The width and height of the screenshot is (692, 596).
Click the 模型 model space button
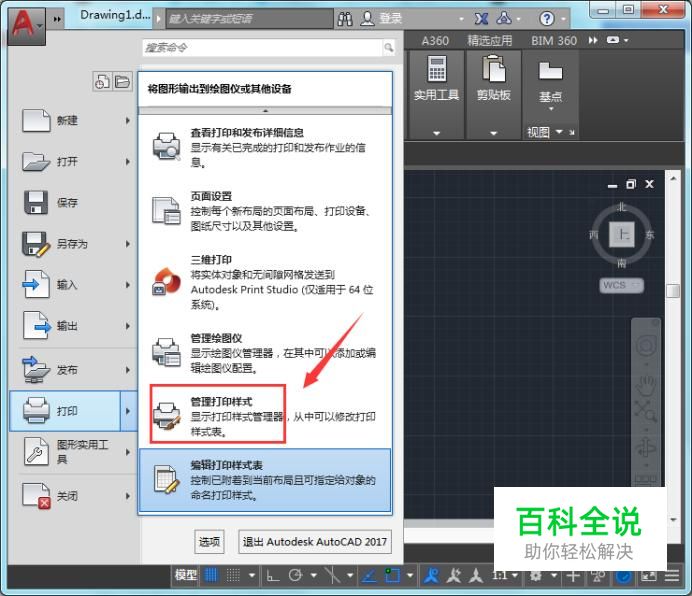pyautogui.click(x=186, y=575)
